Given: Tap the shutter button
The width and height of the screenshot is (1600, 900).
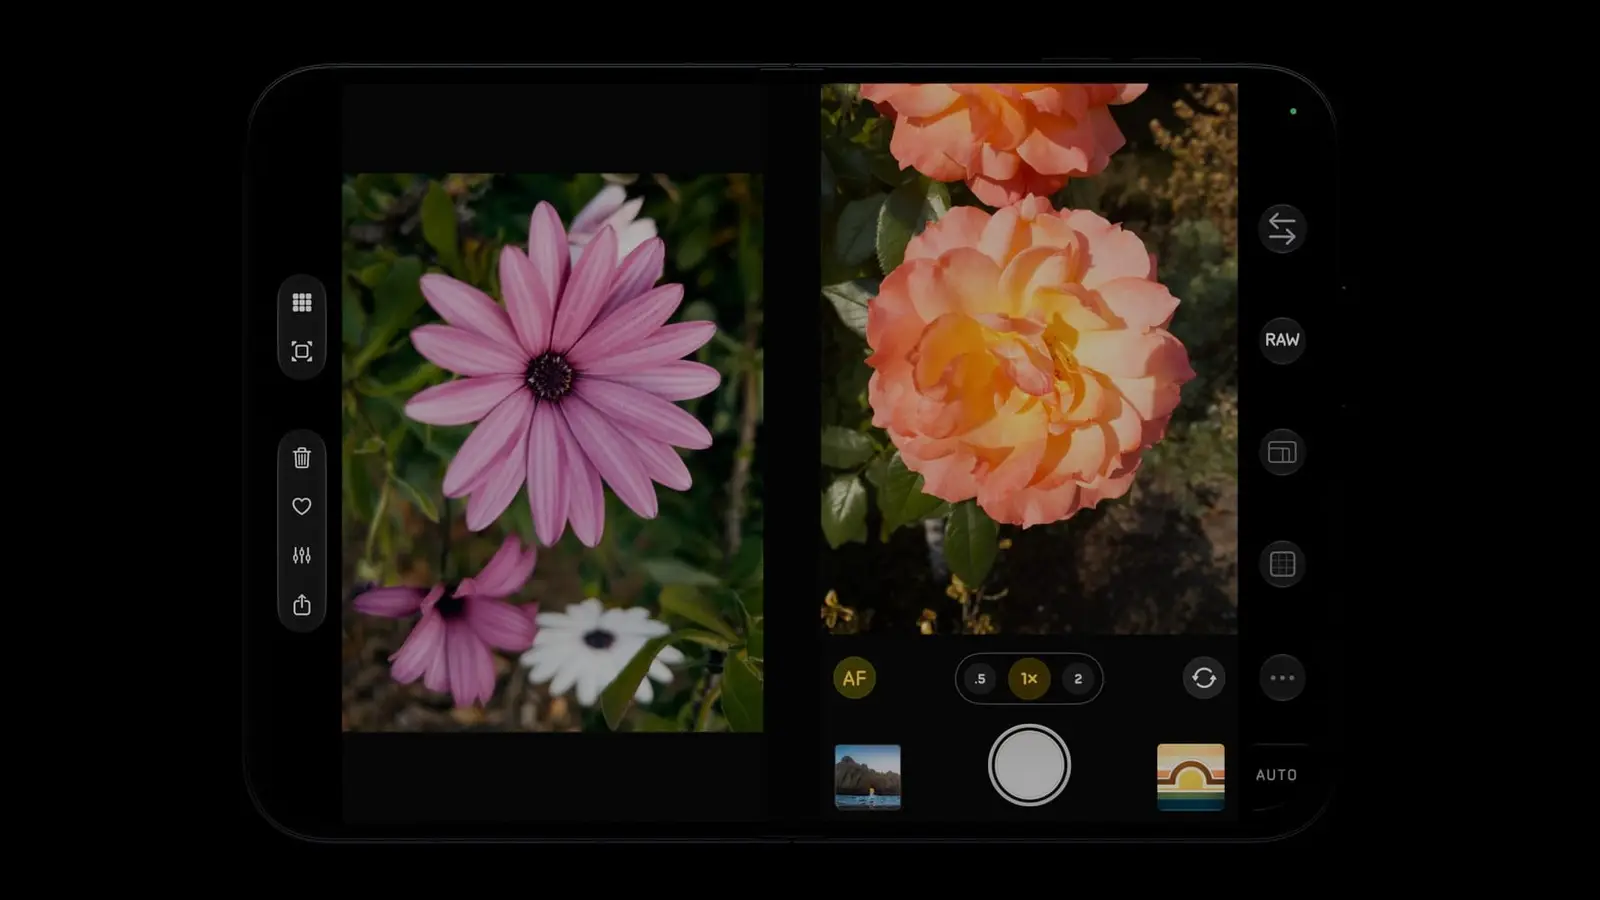Looking at the screenshot, I should (x=1029, y=765).
